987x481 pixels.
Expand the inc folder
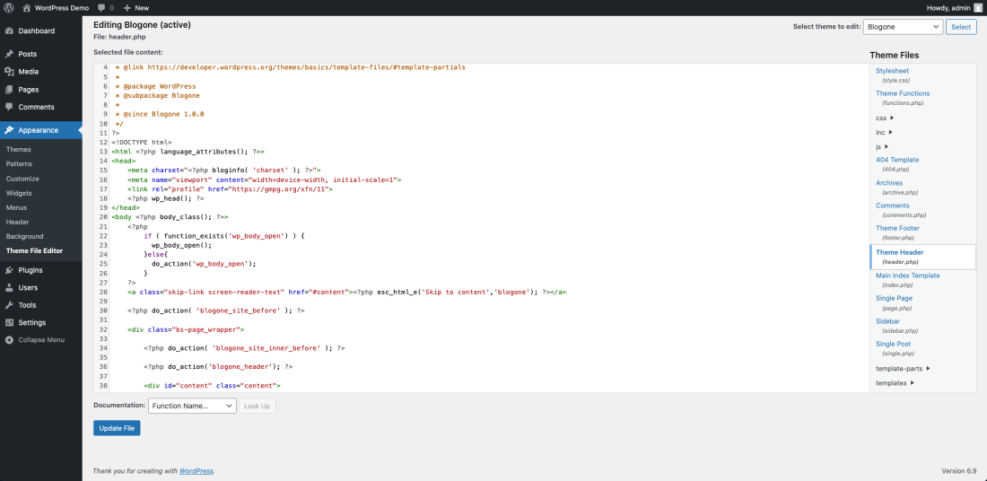click(884, 132)
